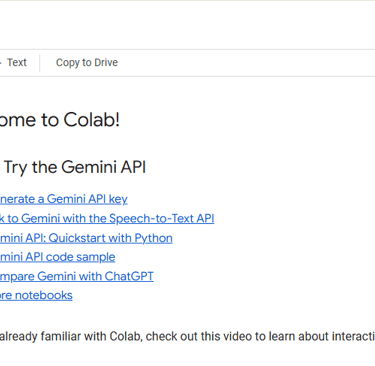Click the word Drive in Copy to Drive
The height and width of the screenshot is (366, 375).
coord(106,62)
